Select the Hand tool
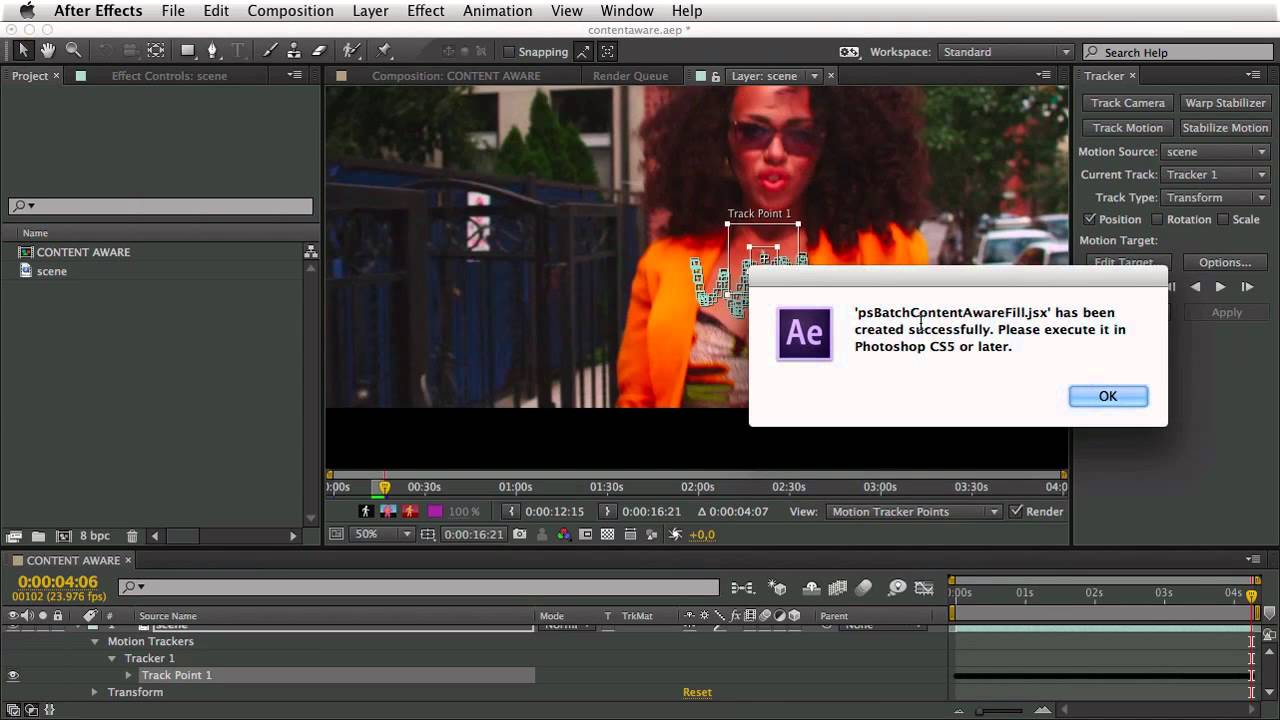 tap(48, 50)
